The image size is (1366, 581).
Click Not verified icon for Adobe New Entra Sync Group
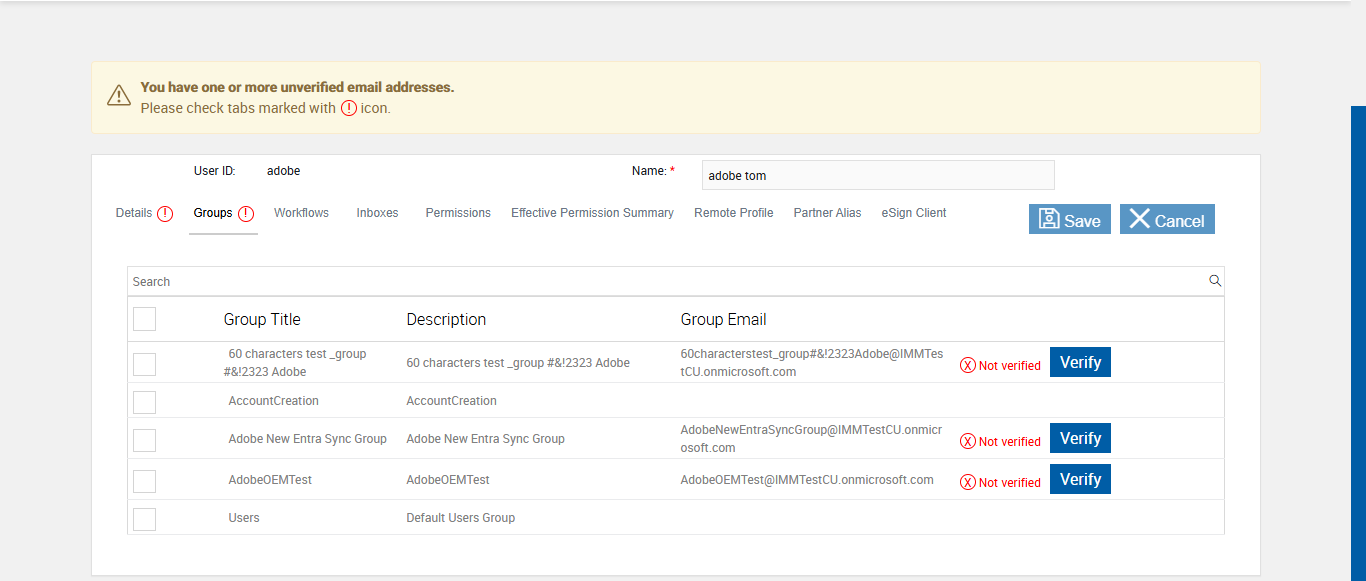(x=967, y=441)
